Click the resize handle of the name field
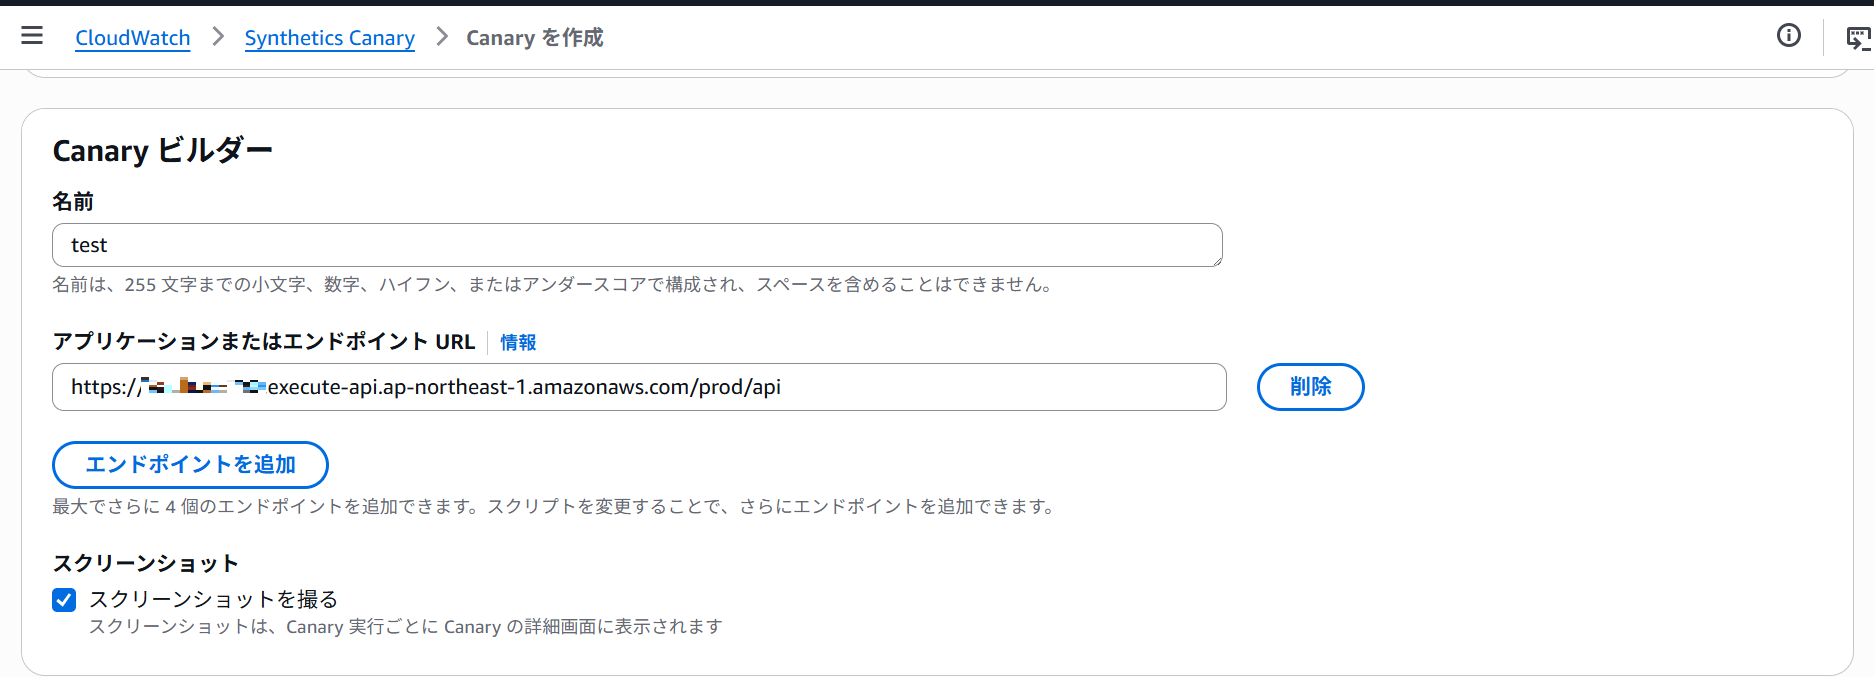 coord(1216,261)
